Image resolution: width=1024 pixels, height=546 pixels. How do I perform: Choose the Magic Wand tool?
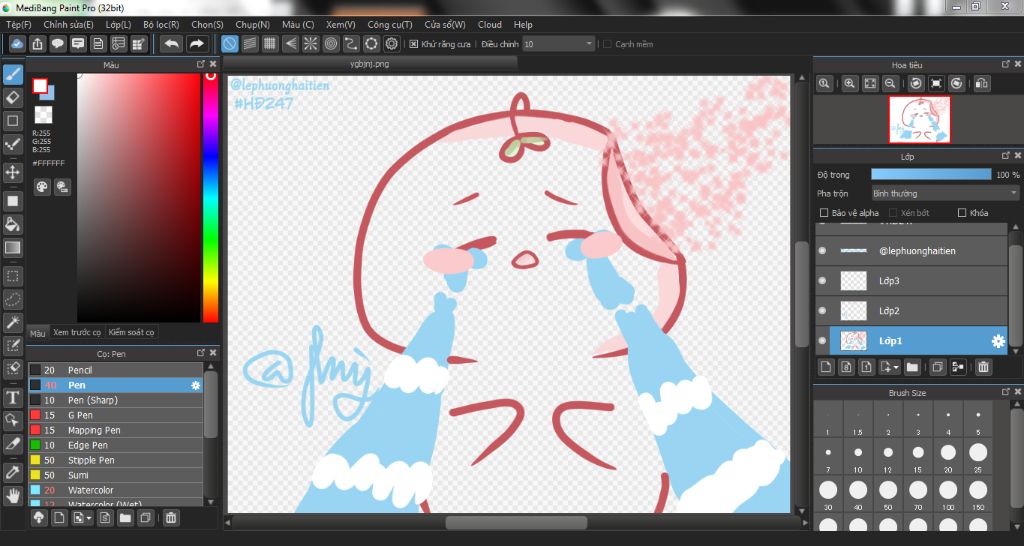[x=12, y=321]
